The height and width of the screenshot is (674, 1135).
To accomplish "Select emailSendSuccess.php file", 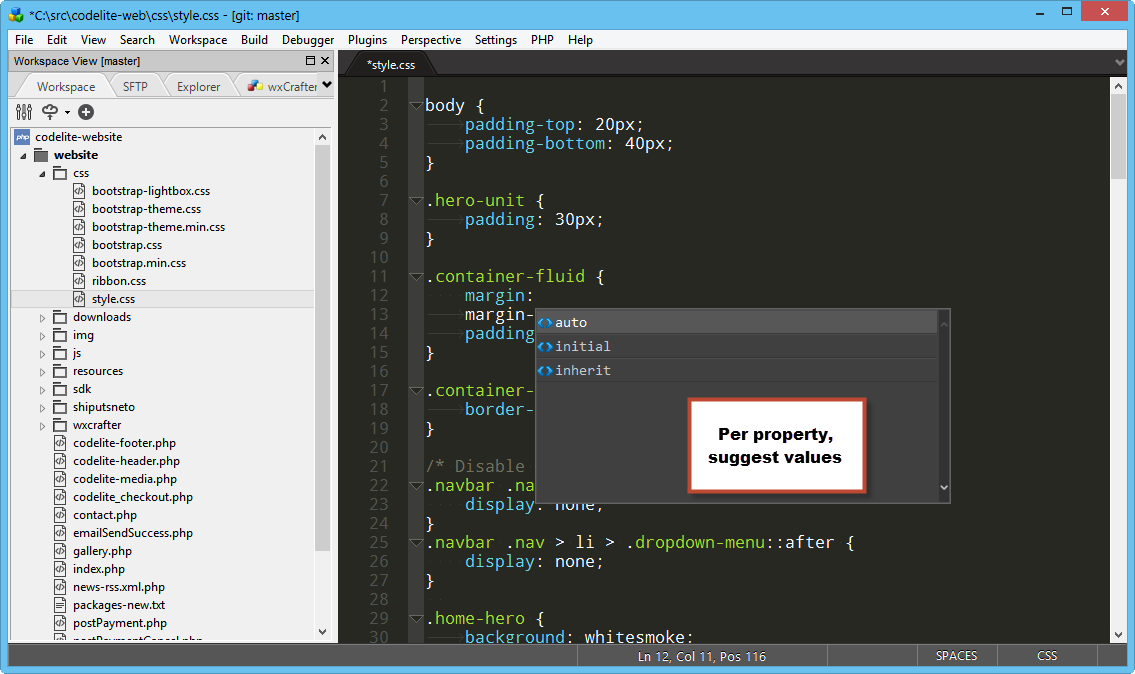I will coord(132,534).
